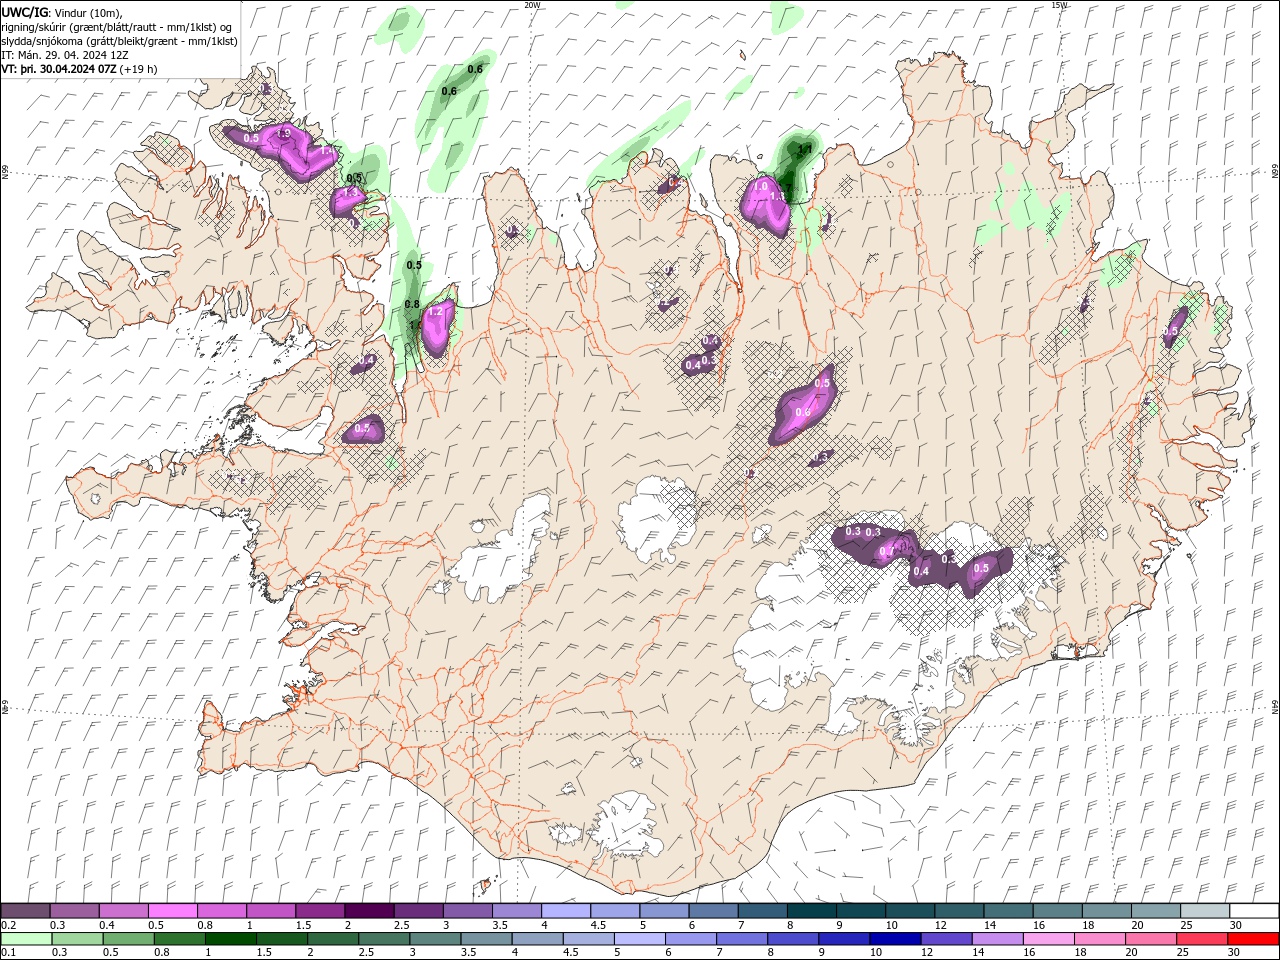
Task: Select the darkest purple 2–2.5 swatch in upper legend
Action: point(368,911)
